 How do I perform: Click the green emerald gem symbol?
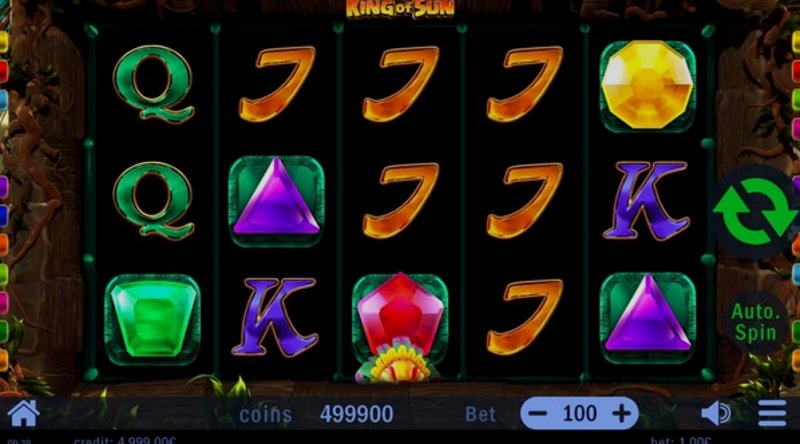pos(153,319)
